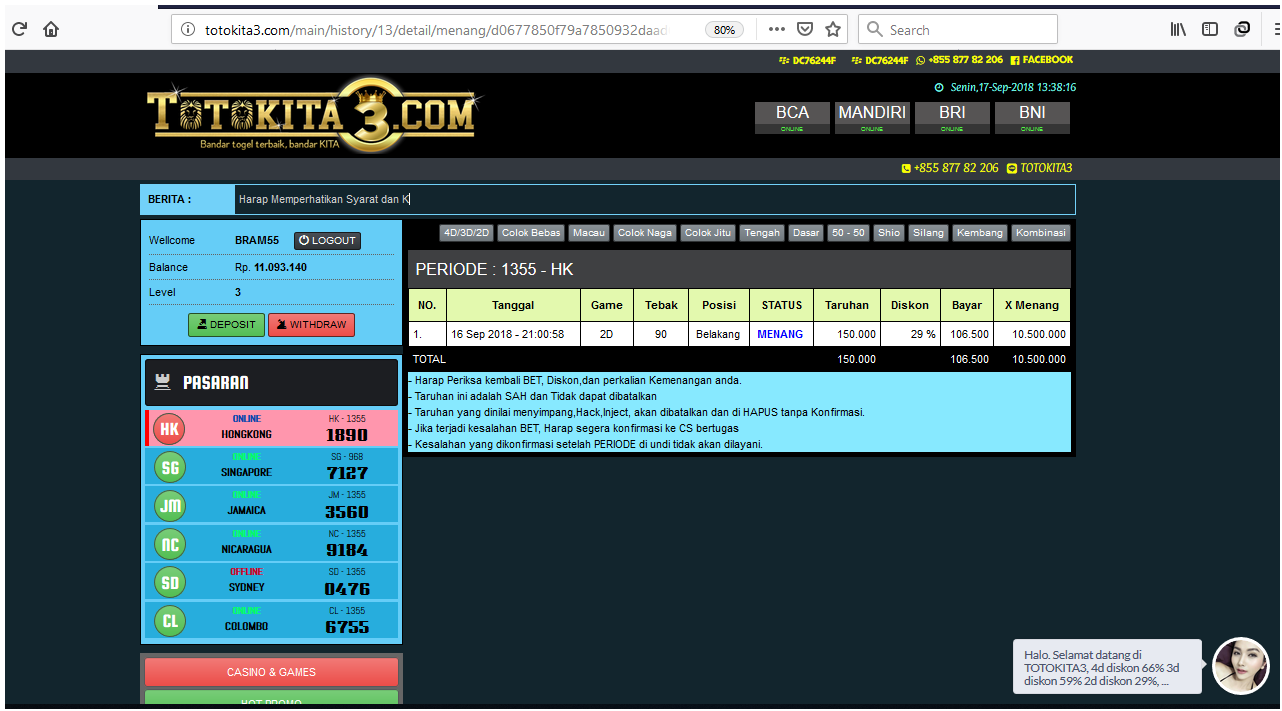Select the JM Jamaica market icon
The image size is (1282, 711).
[170, 506]
